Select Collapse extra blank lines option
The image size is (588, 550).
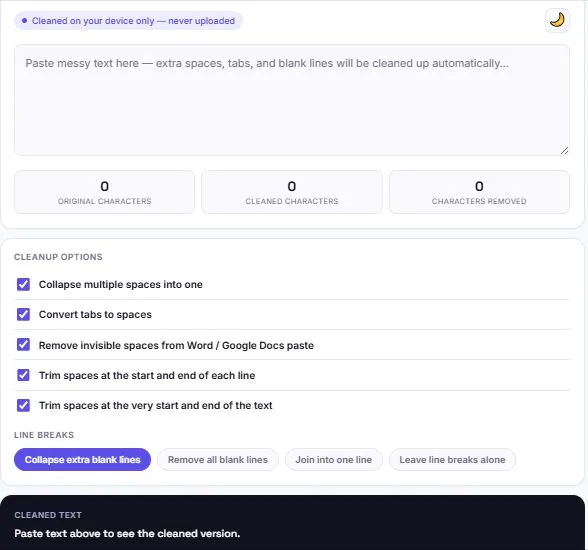82,460
